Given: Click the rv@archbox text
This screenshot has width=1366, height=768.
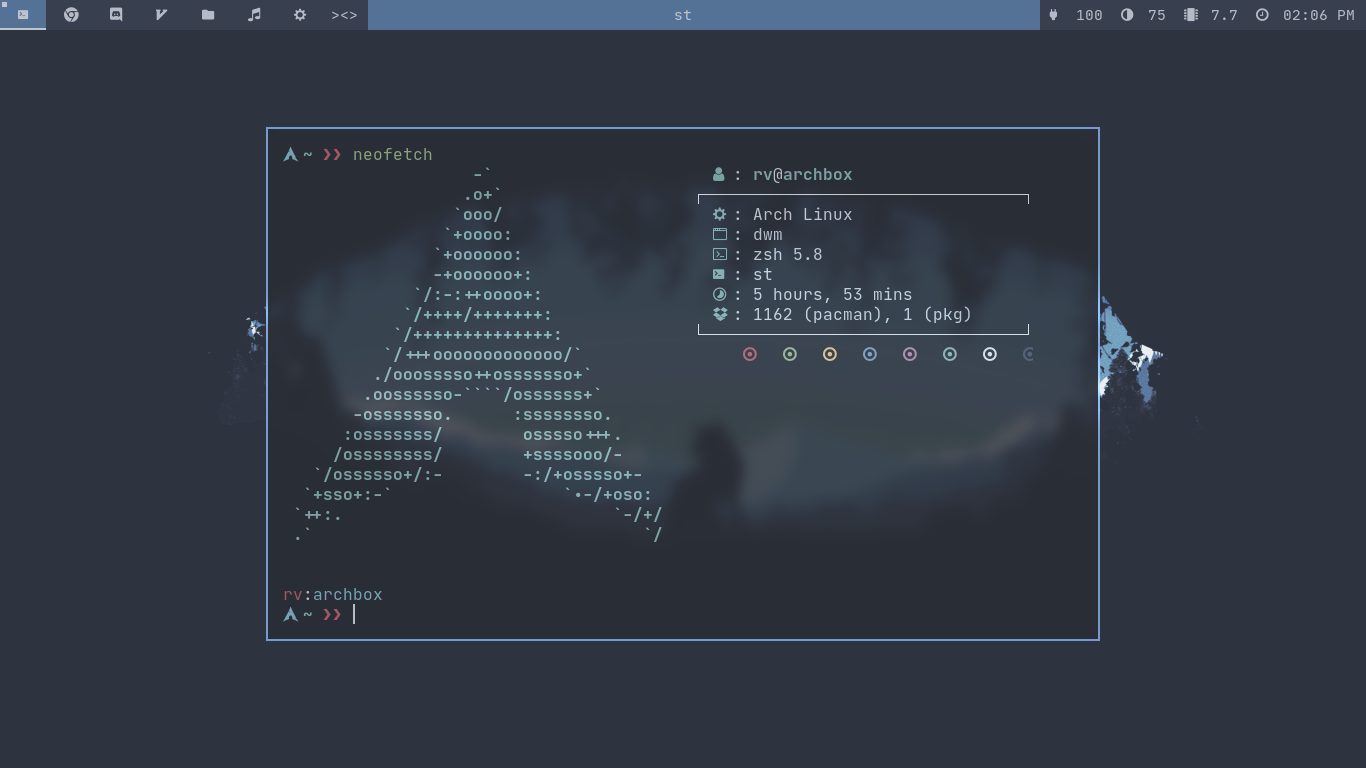Looking at the screenshot, I should click(803, 174).
